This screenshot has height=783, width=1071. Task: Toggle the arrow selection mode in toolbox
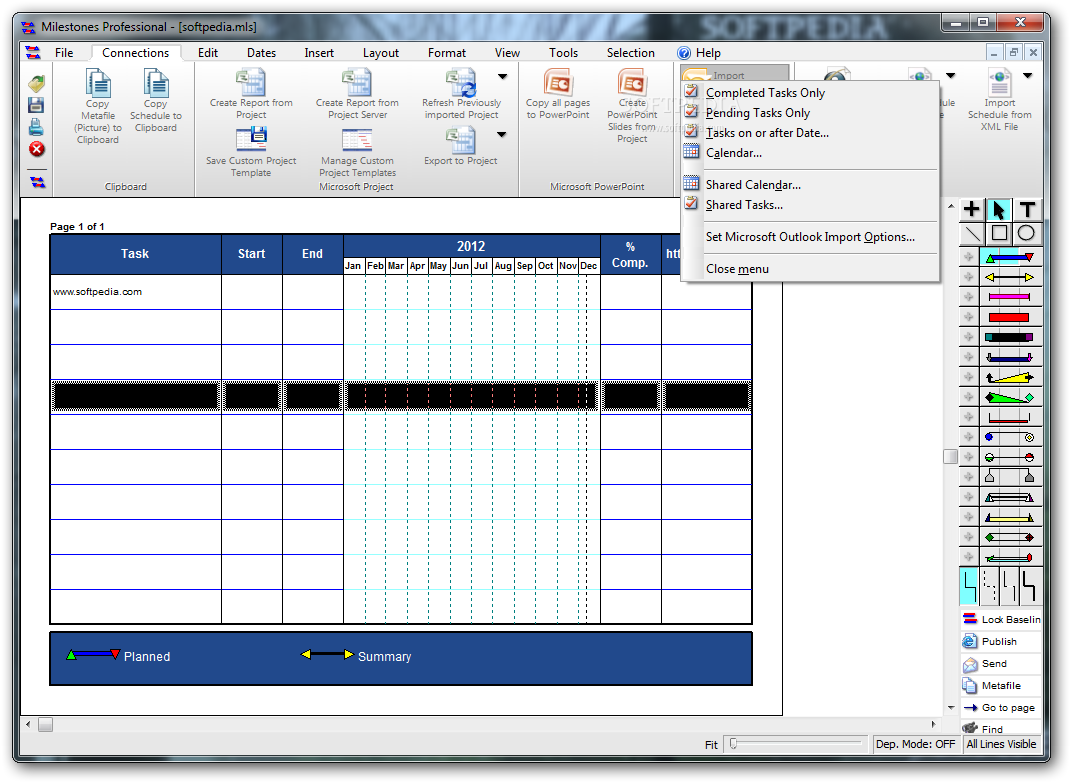pos(999,209)
